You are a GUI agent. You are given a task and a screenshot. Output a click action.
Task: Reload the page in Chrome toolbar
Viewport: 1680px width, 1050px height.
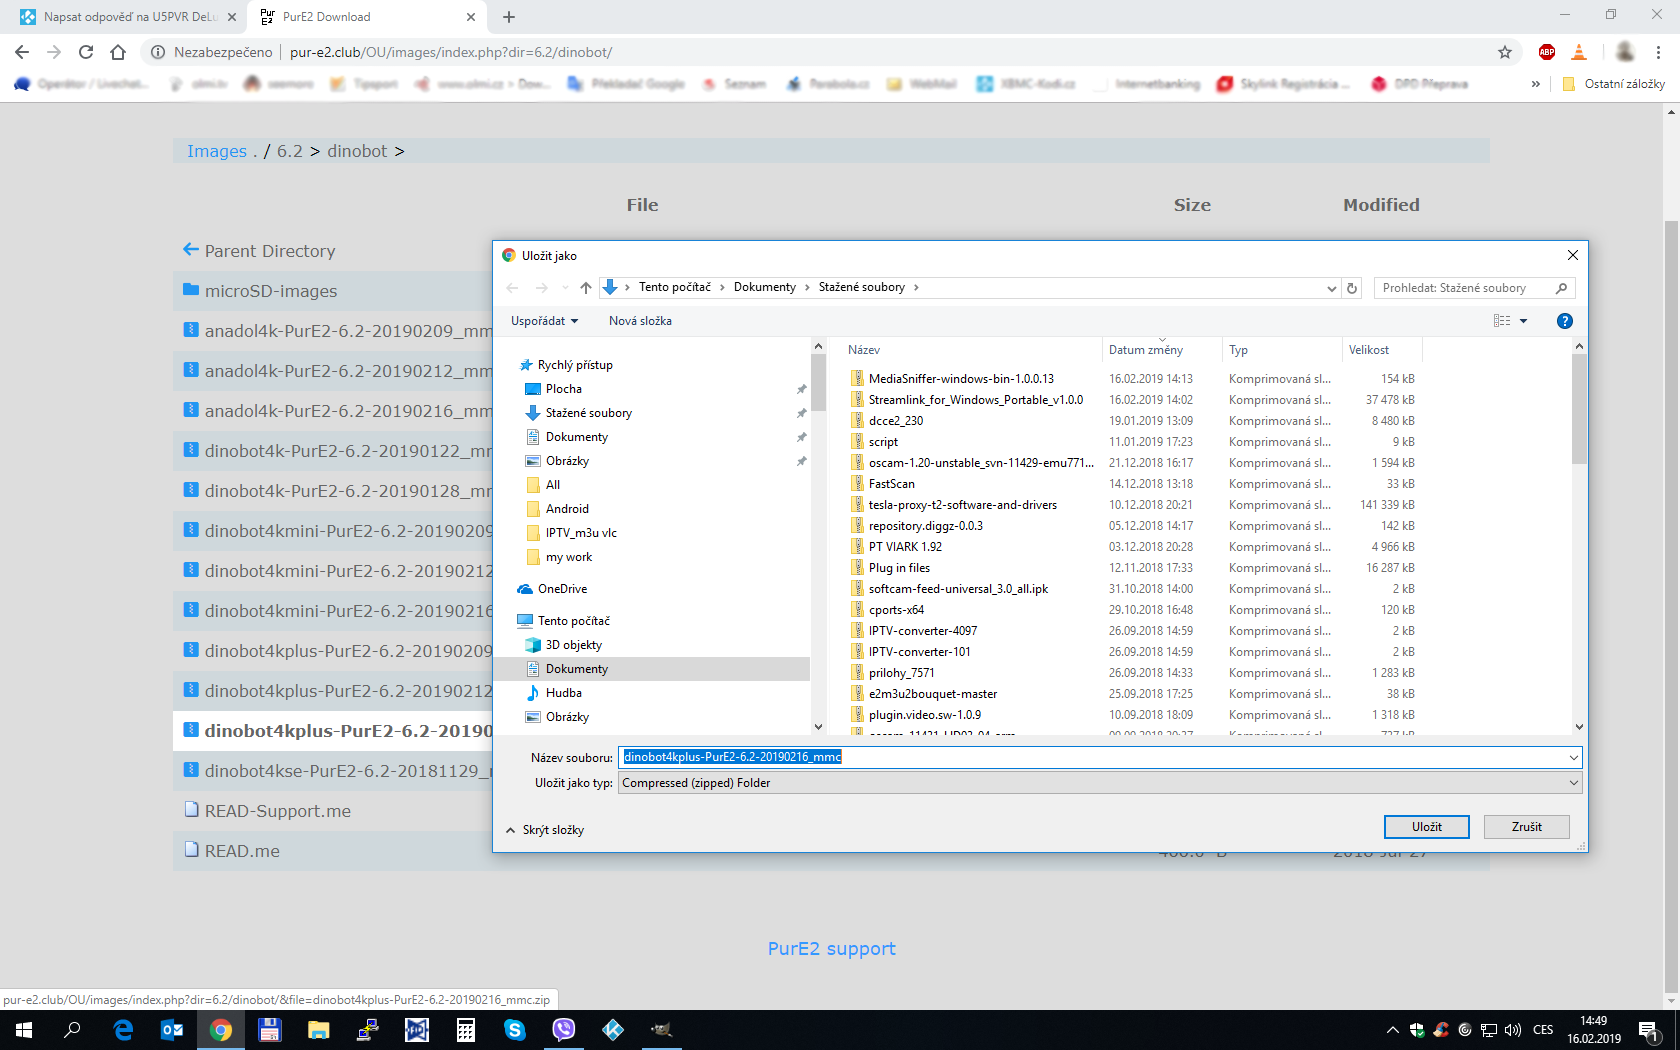point(86,52)
